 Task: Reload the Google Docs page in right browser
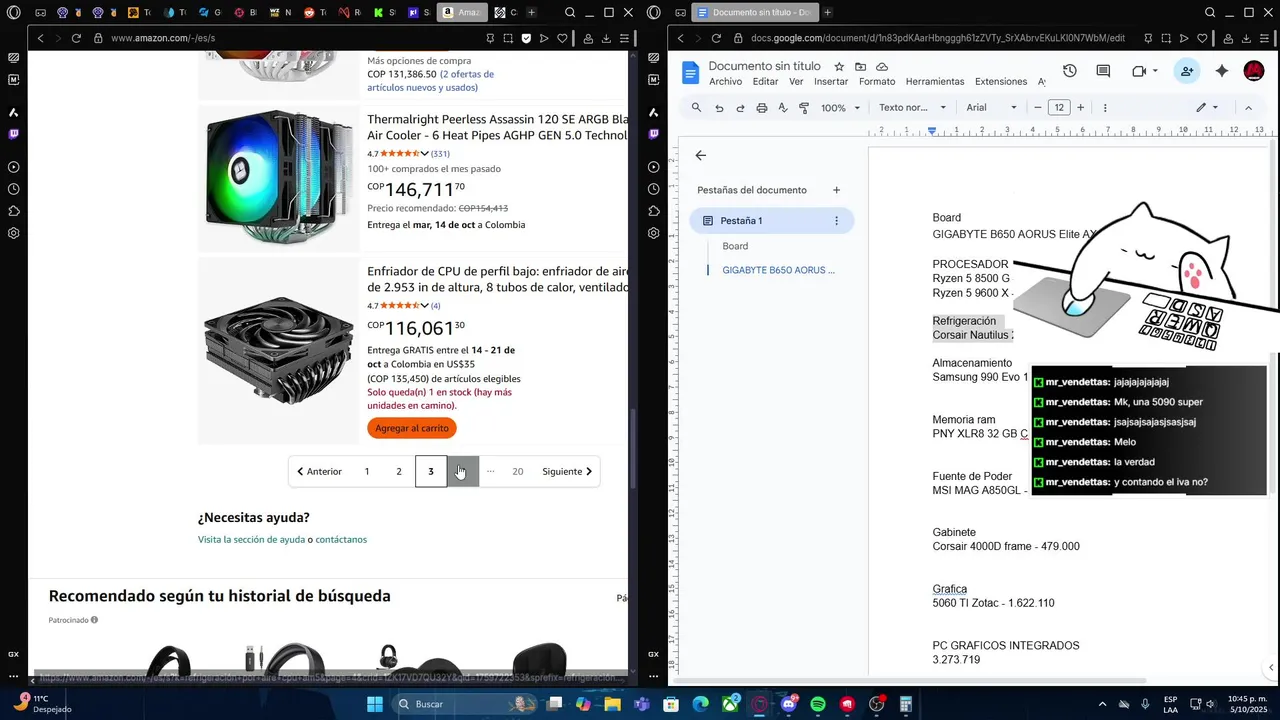[716, 38]
